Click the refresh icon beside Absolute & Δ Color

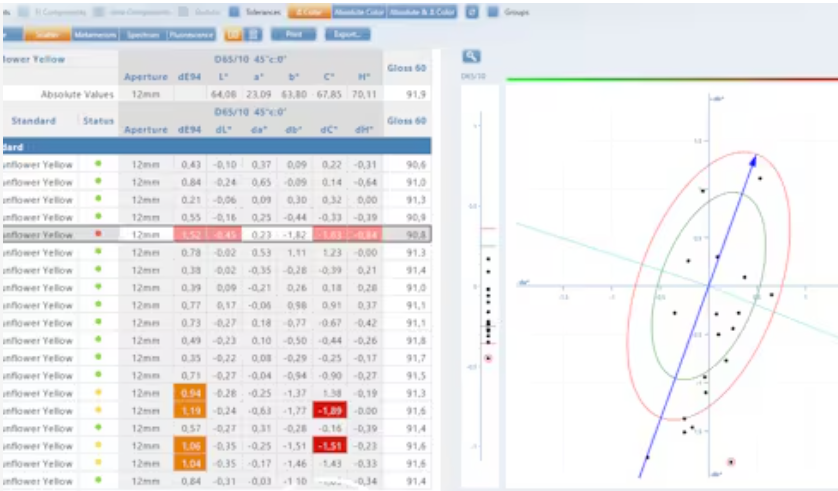pos(472,12)
